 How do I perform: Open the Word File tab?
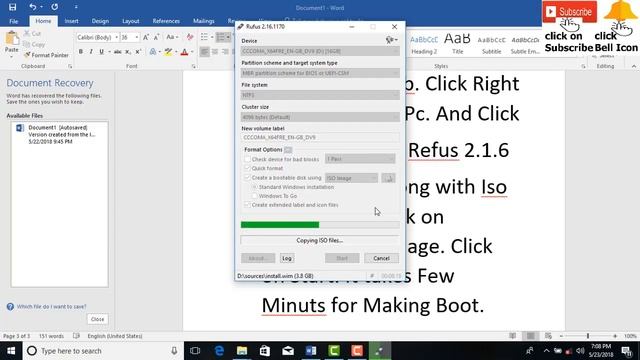(x=13, y=21)
